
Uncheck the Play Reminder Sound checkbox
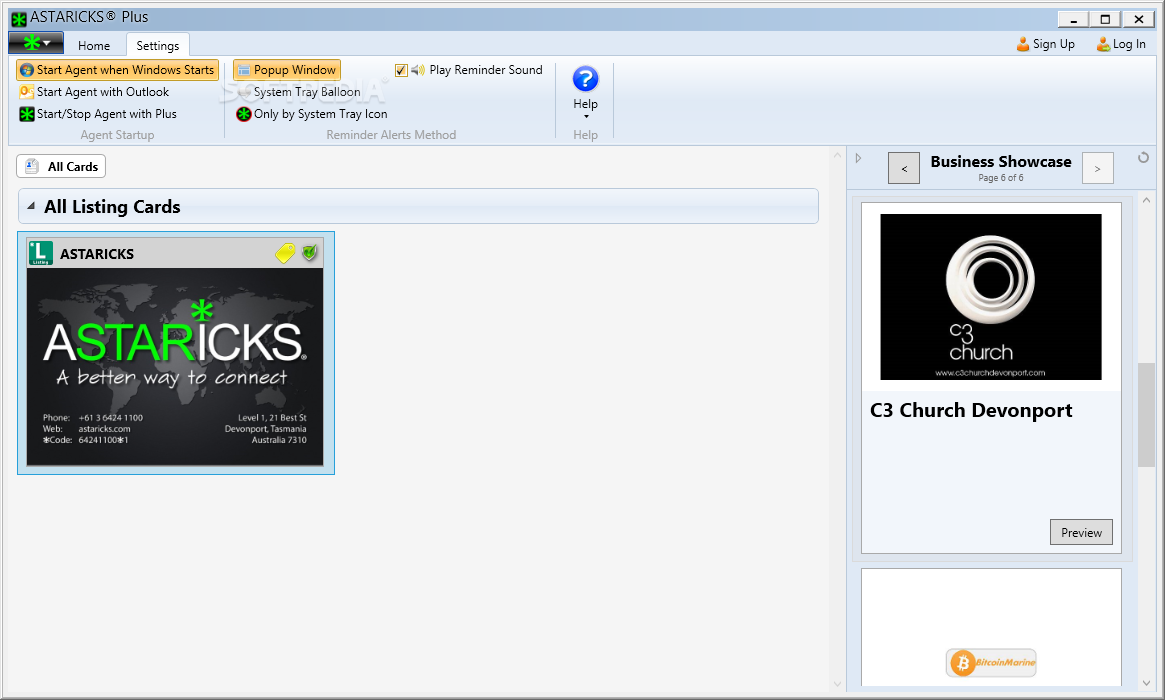point(401,70)
